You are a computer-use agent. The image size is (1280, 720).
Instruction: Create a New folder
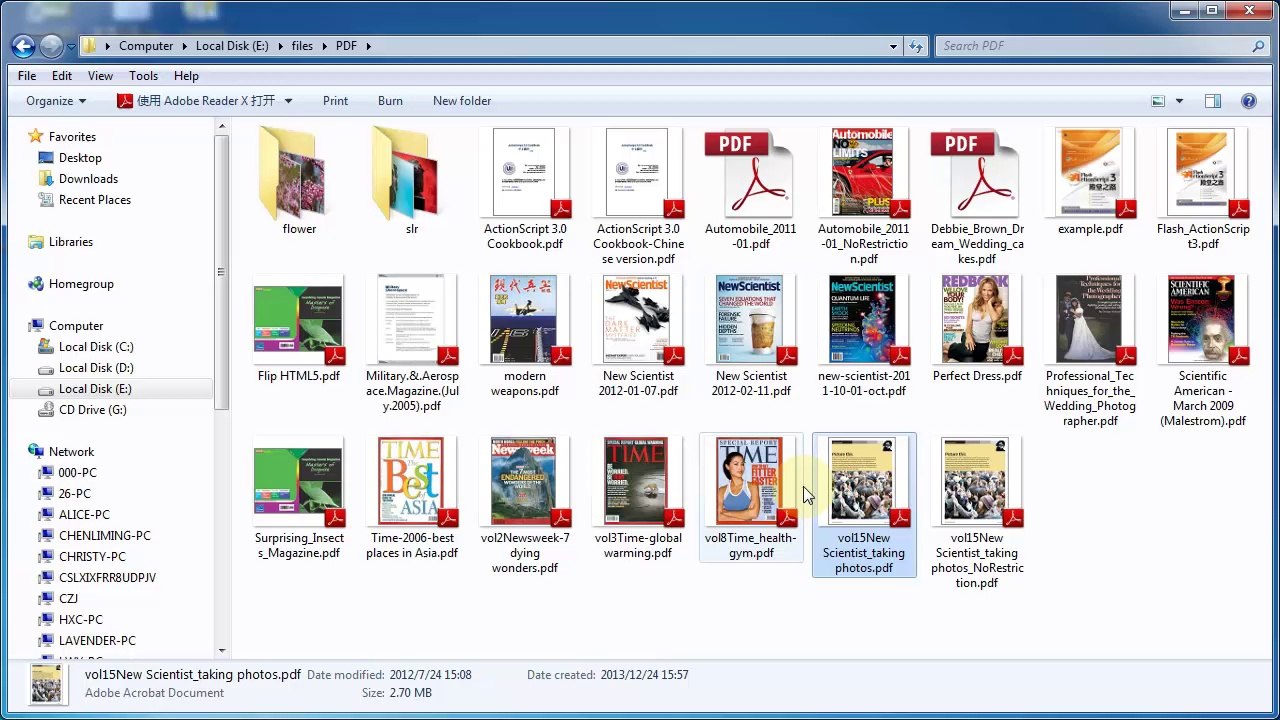[x=462, y=101]
